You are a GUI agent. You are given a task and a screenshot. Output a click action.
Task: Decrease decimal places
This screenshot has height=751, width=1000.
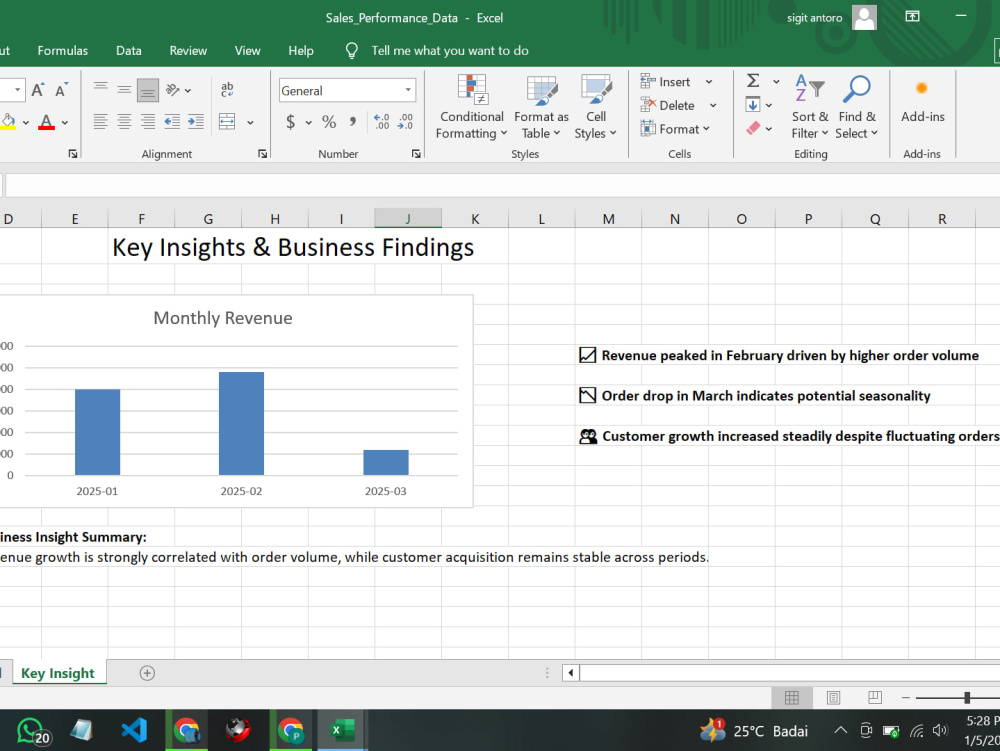[405, 121]
